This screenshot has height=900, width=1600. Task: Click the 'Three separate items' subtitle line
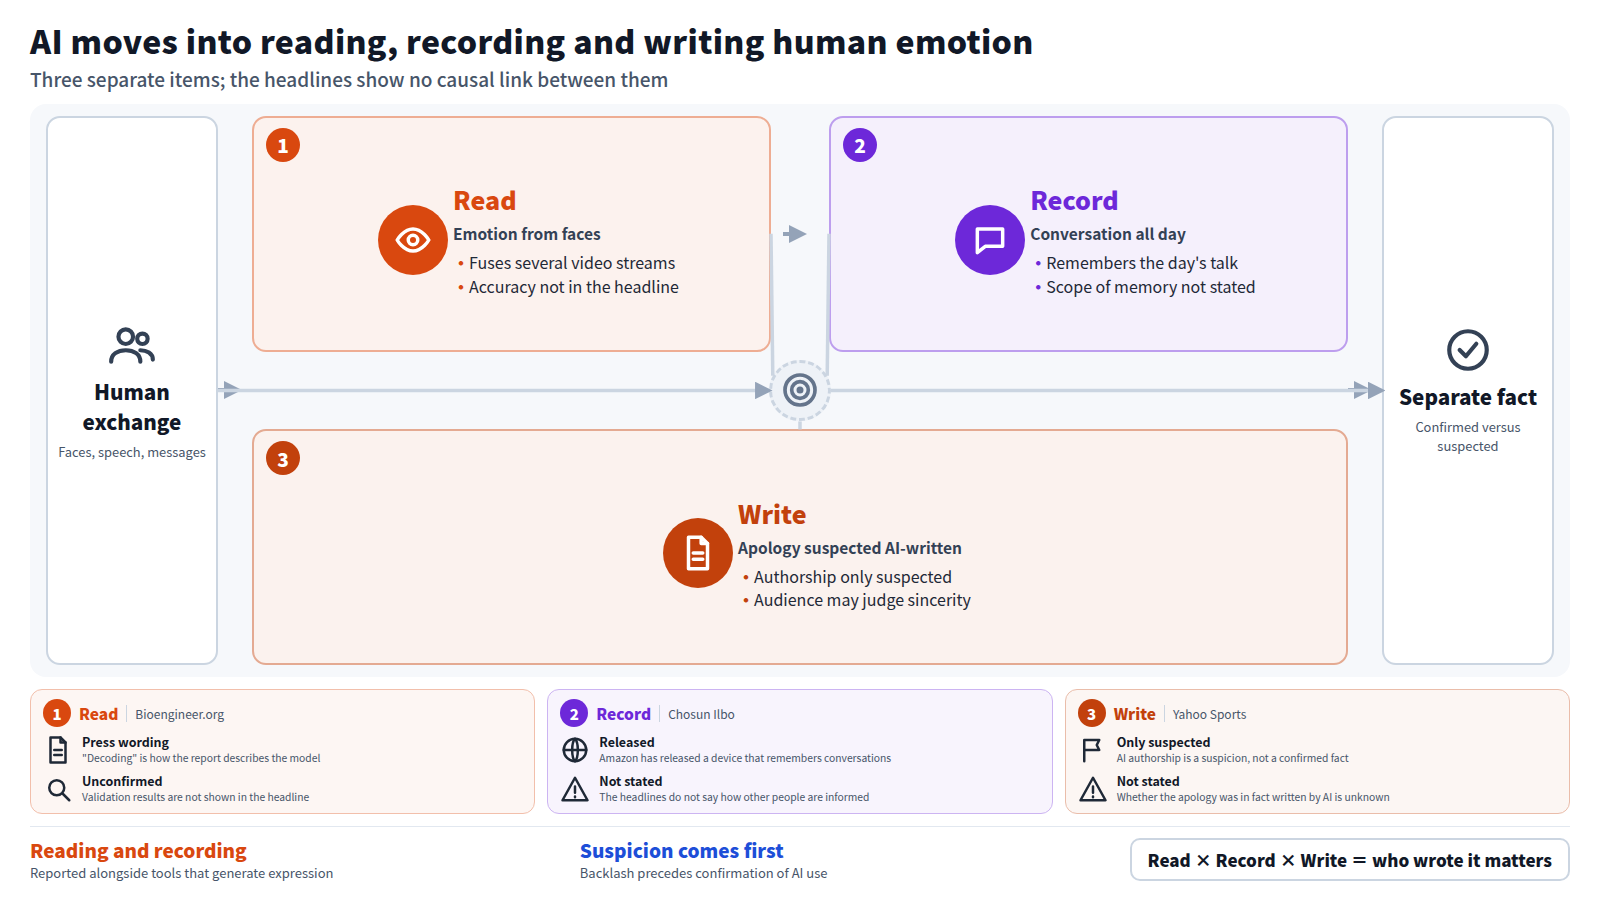pyautogui.click(x=349, y=80)
